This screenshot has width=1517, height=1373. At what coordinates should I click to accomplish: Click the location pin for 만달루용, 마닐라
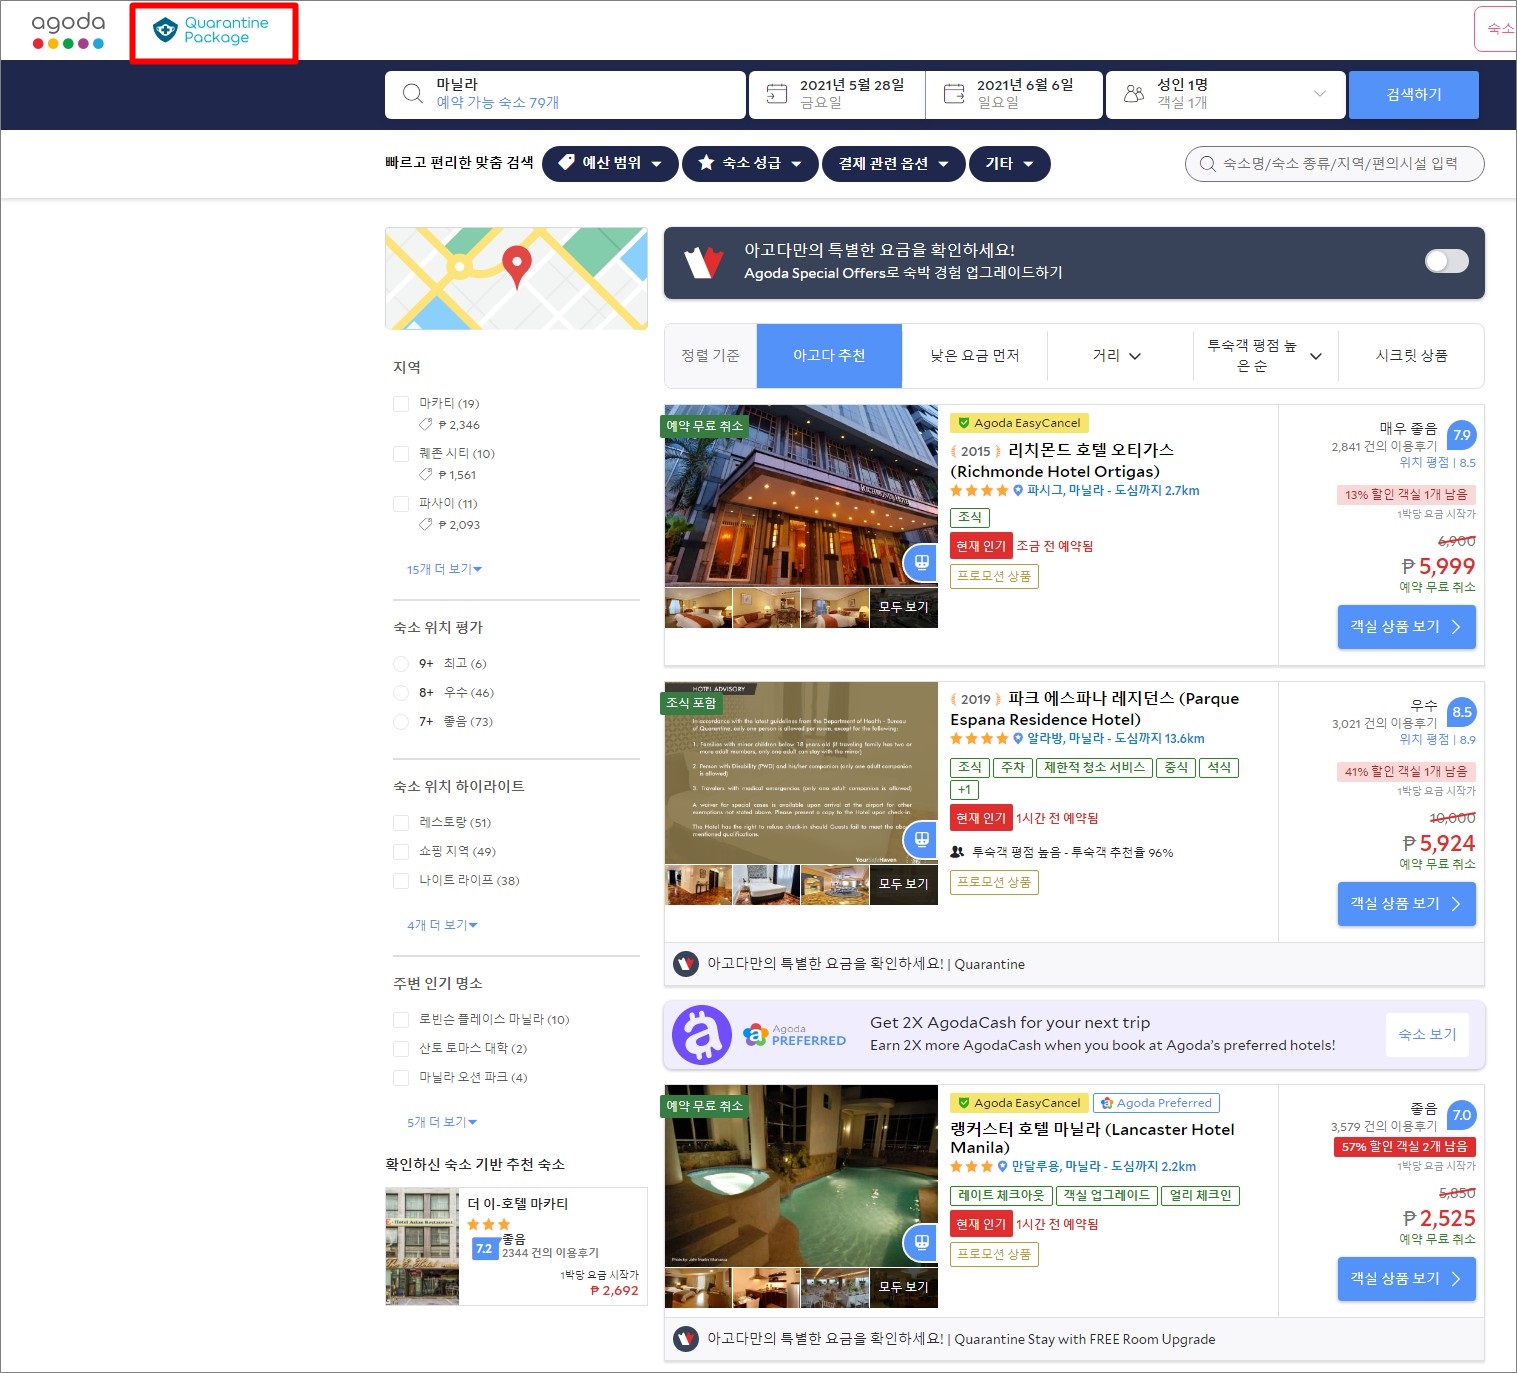point(1002,1167)
